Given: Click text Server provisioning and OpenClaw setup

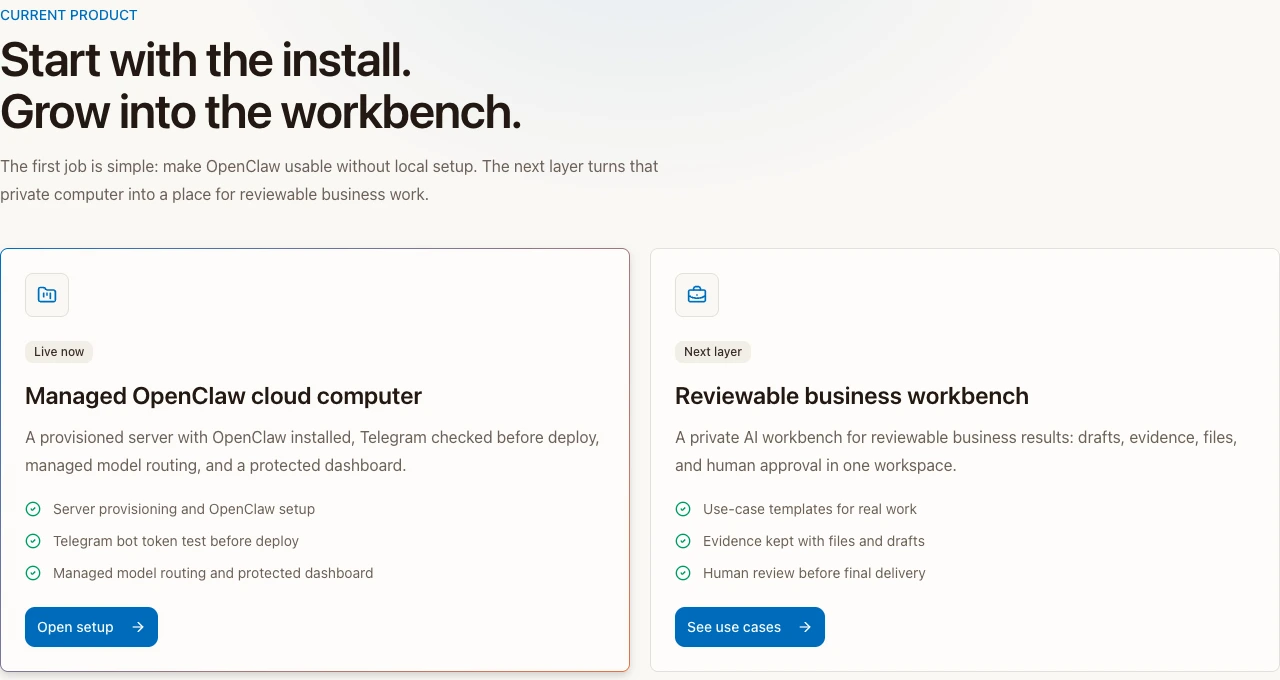Looking at the screenshot, I should tap(184, 509).
